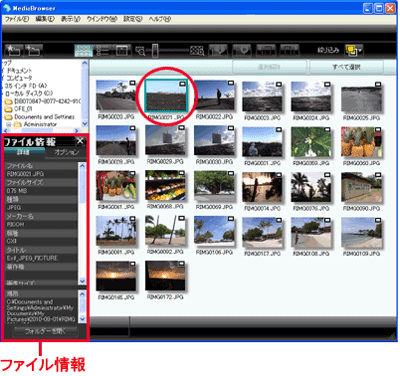Select the RIMG0069.JPG large tree thumbnail

[214, 186]
